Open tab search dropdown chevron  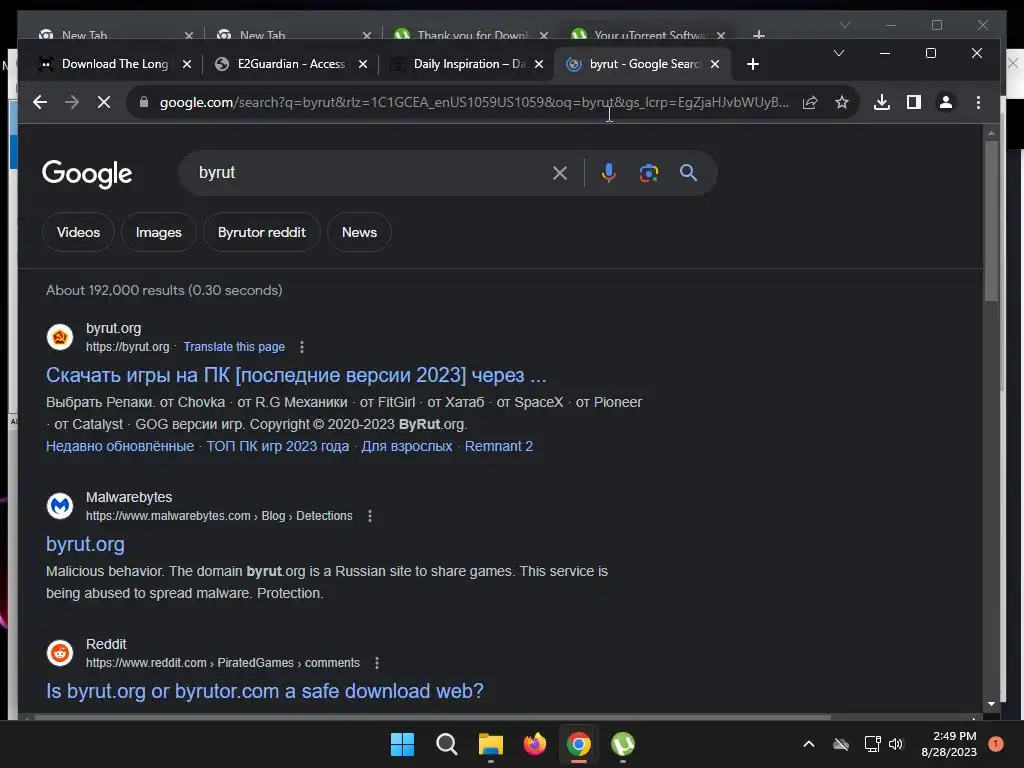tap(839, 53)
